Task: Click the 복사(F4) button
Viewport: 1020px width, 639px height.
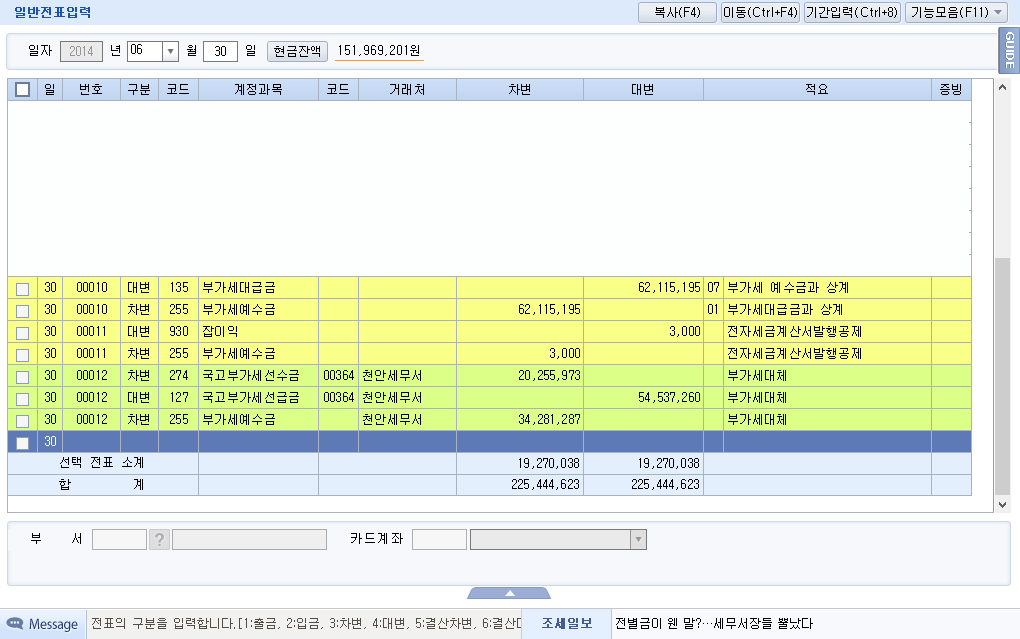Action: pyautogui.click(x=677, y=12)
